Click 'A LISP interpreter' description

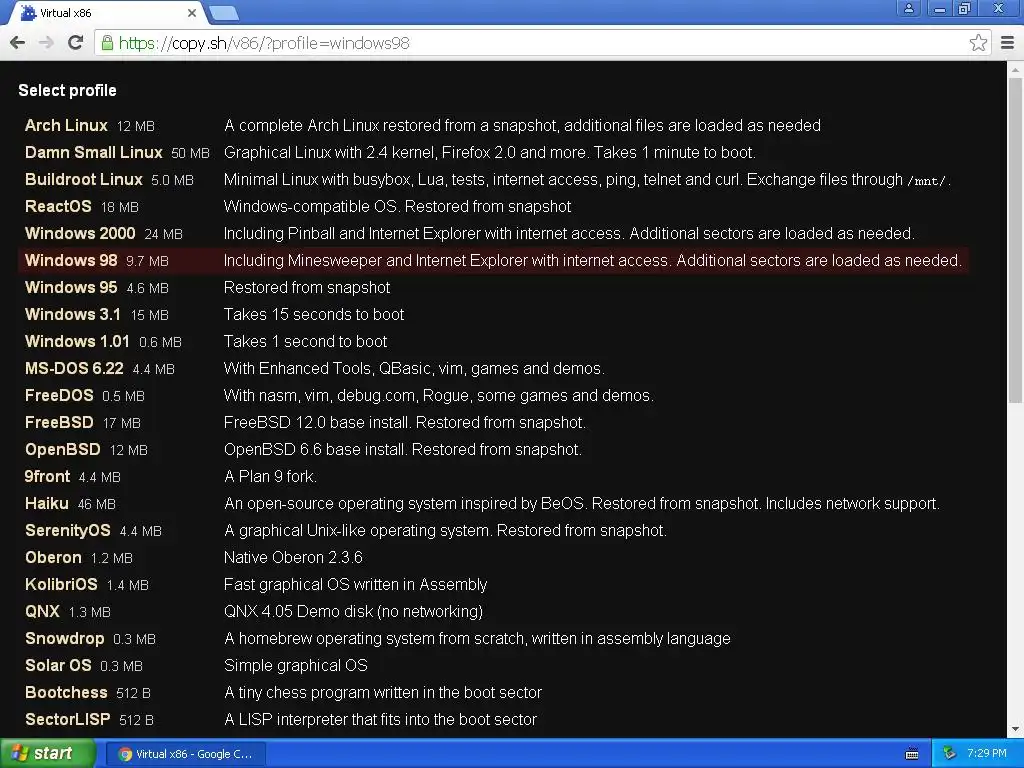(x=380, y=719)
